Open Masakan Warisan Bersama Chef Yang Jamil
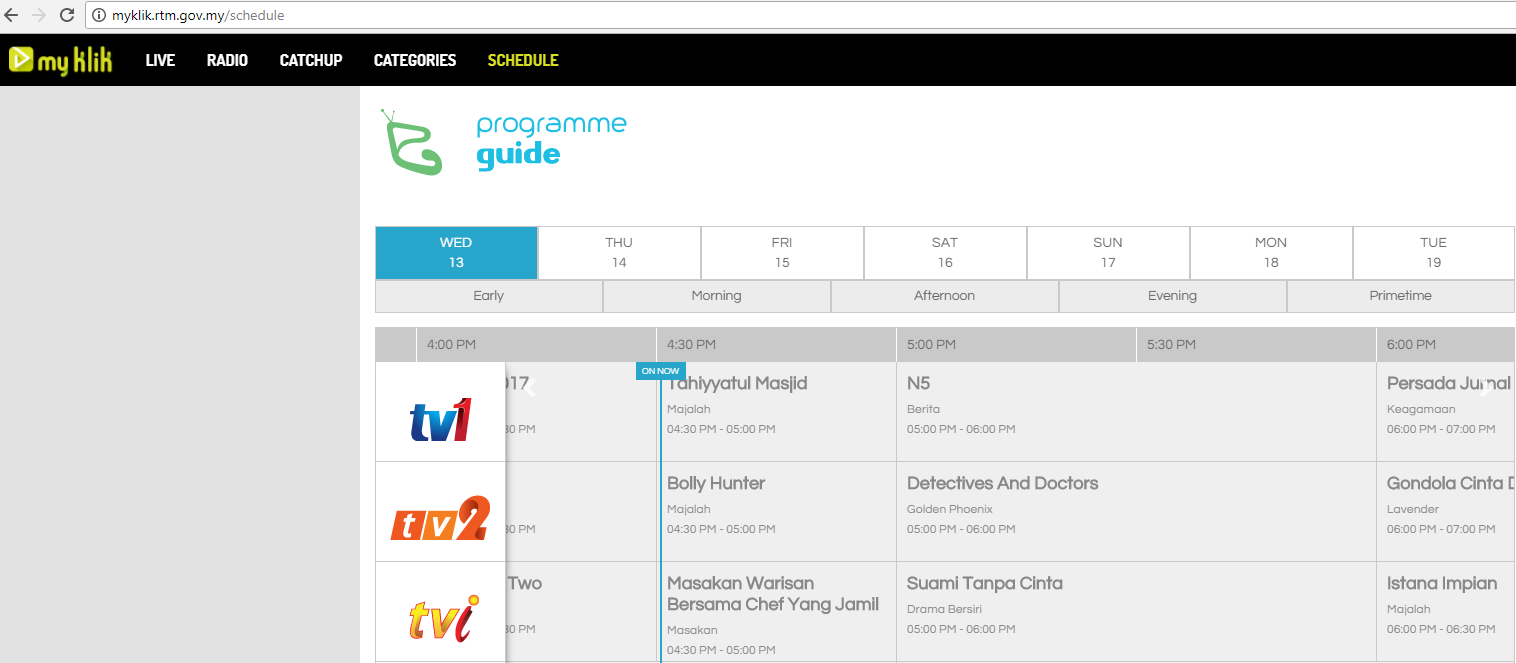1516x663 pixels. point(777,612)
